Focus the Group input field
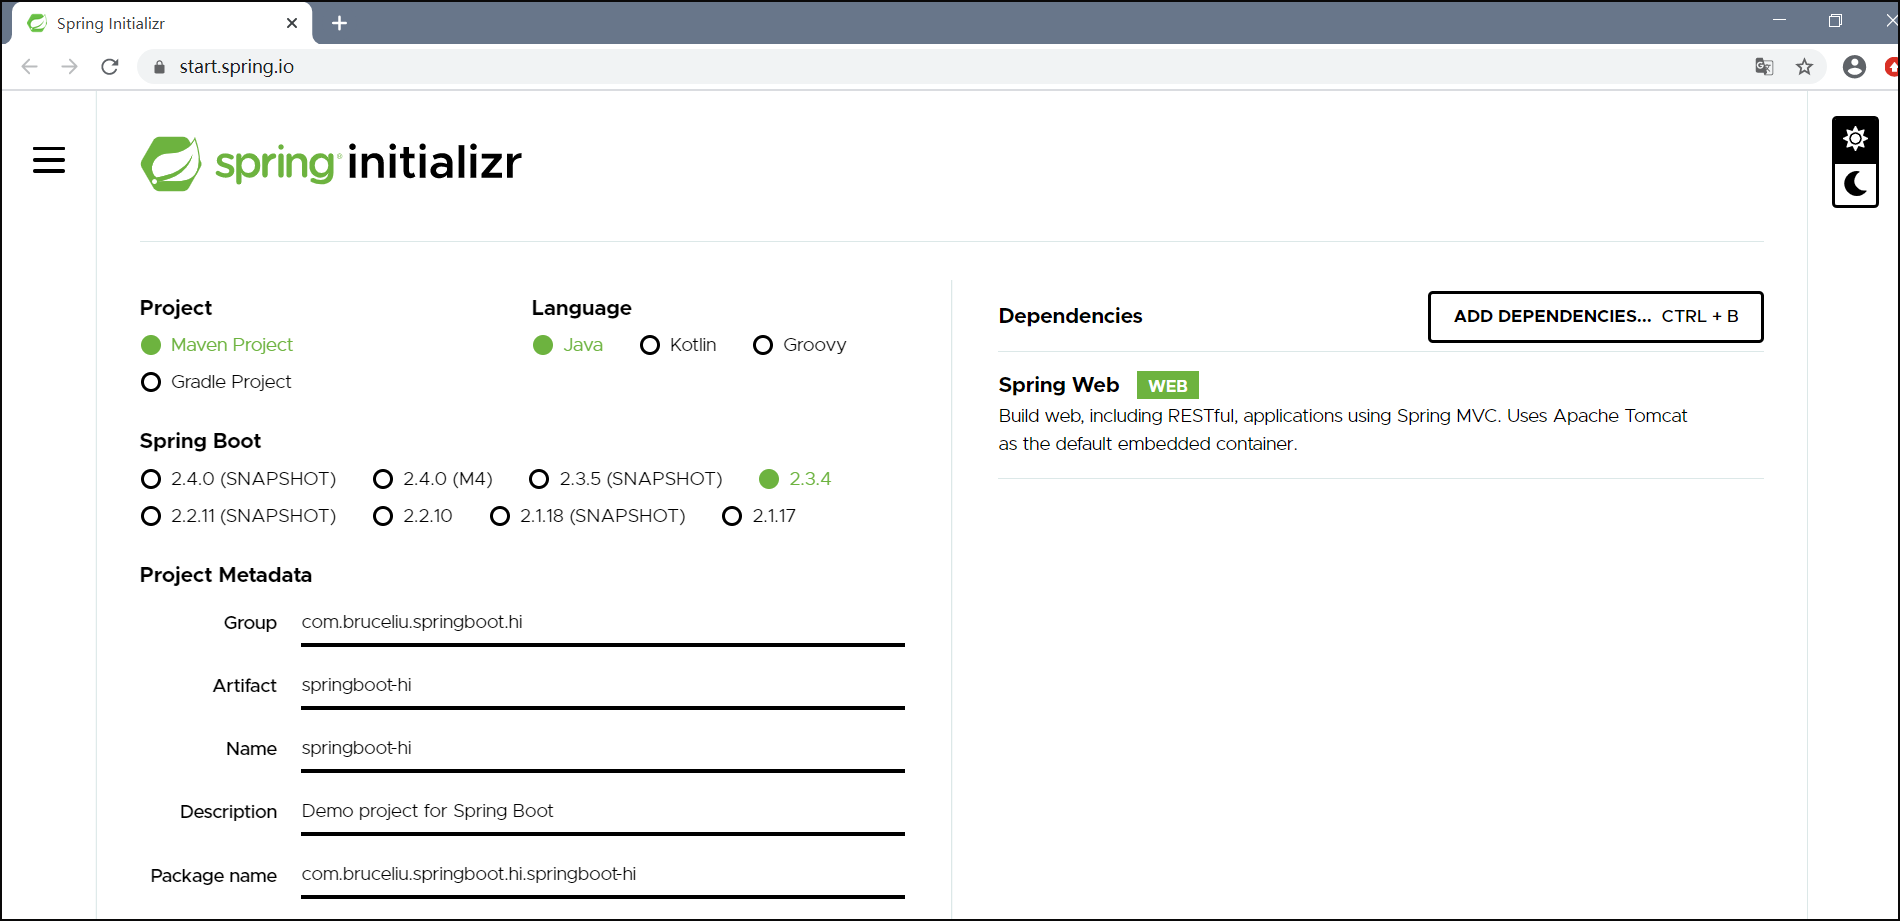This screenshot has height=921, width=1900. pos(603,623)
